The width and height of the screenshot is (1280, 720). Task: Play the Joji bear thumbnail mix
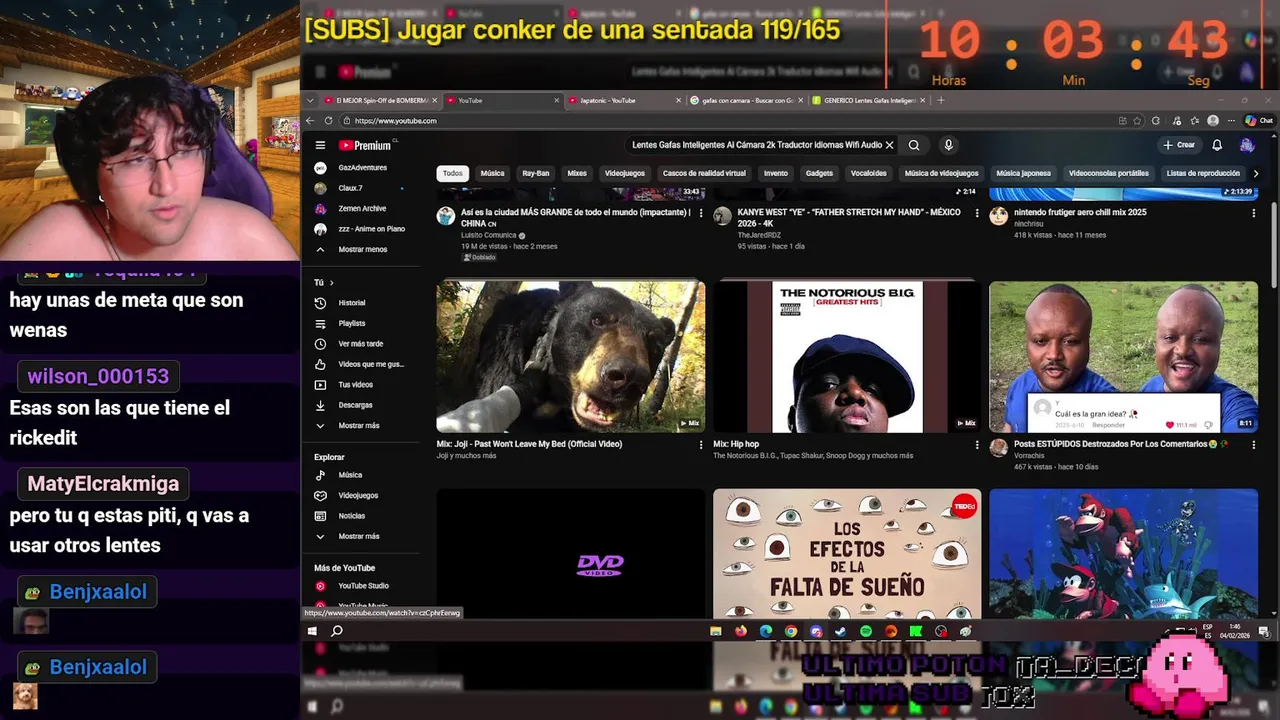(x=571, y=356)
